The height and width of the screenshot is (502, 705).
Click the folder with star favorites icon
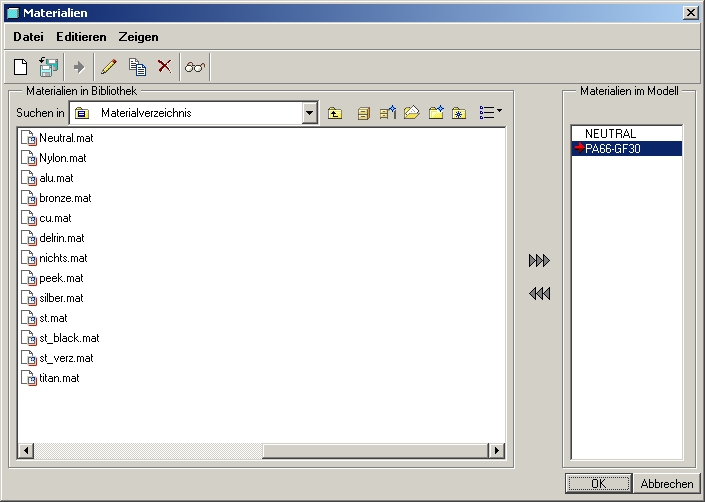pos(459,113)
